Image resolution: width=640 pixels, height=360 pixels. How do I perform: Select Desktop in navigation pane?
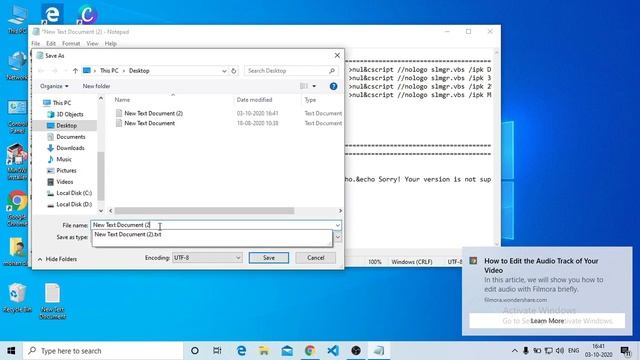pos(62,125)
